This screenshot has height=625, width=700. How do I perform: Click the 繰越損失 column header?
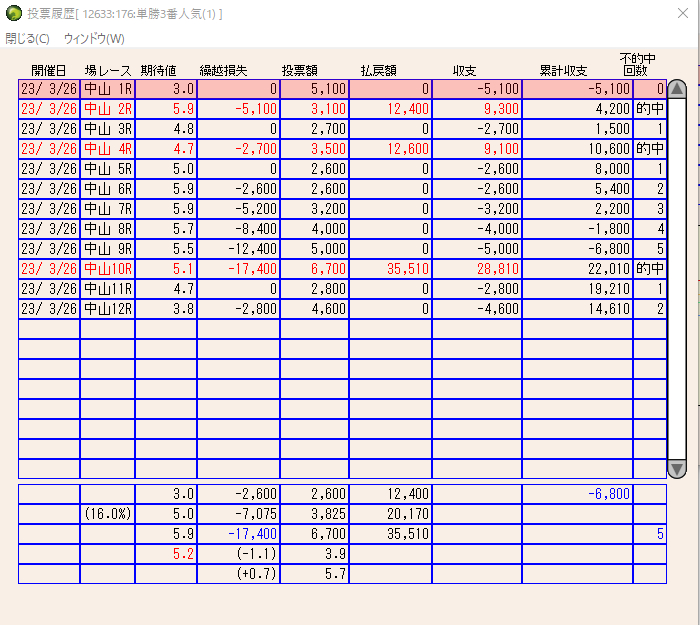[223, 71]
